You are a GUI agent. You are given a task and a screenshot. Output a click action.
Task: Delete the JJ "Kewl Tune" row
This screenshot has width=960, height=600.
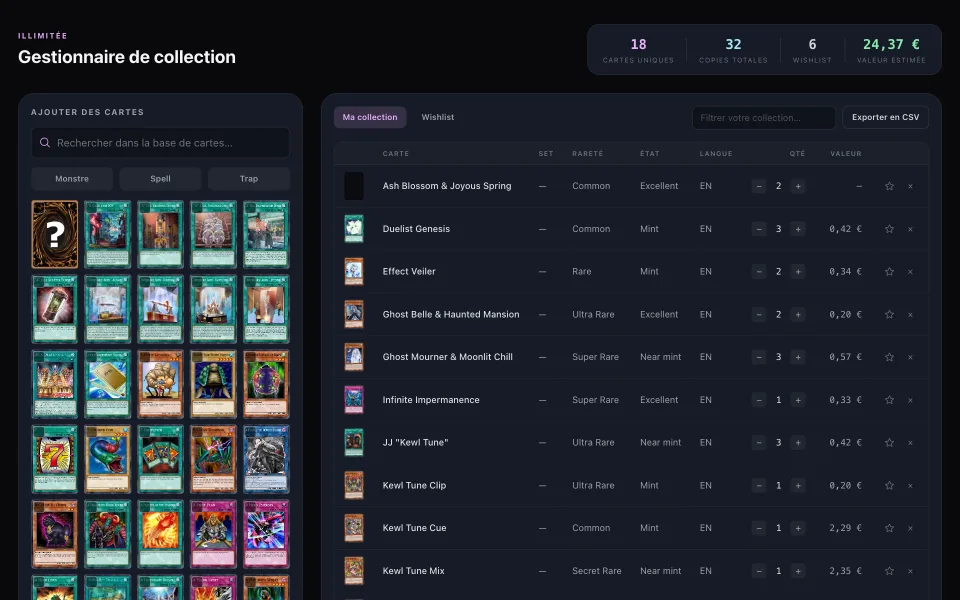click(910, 443)
